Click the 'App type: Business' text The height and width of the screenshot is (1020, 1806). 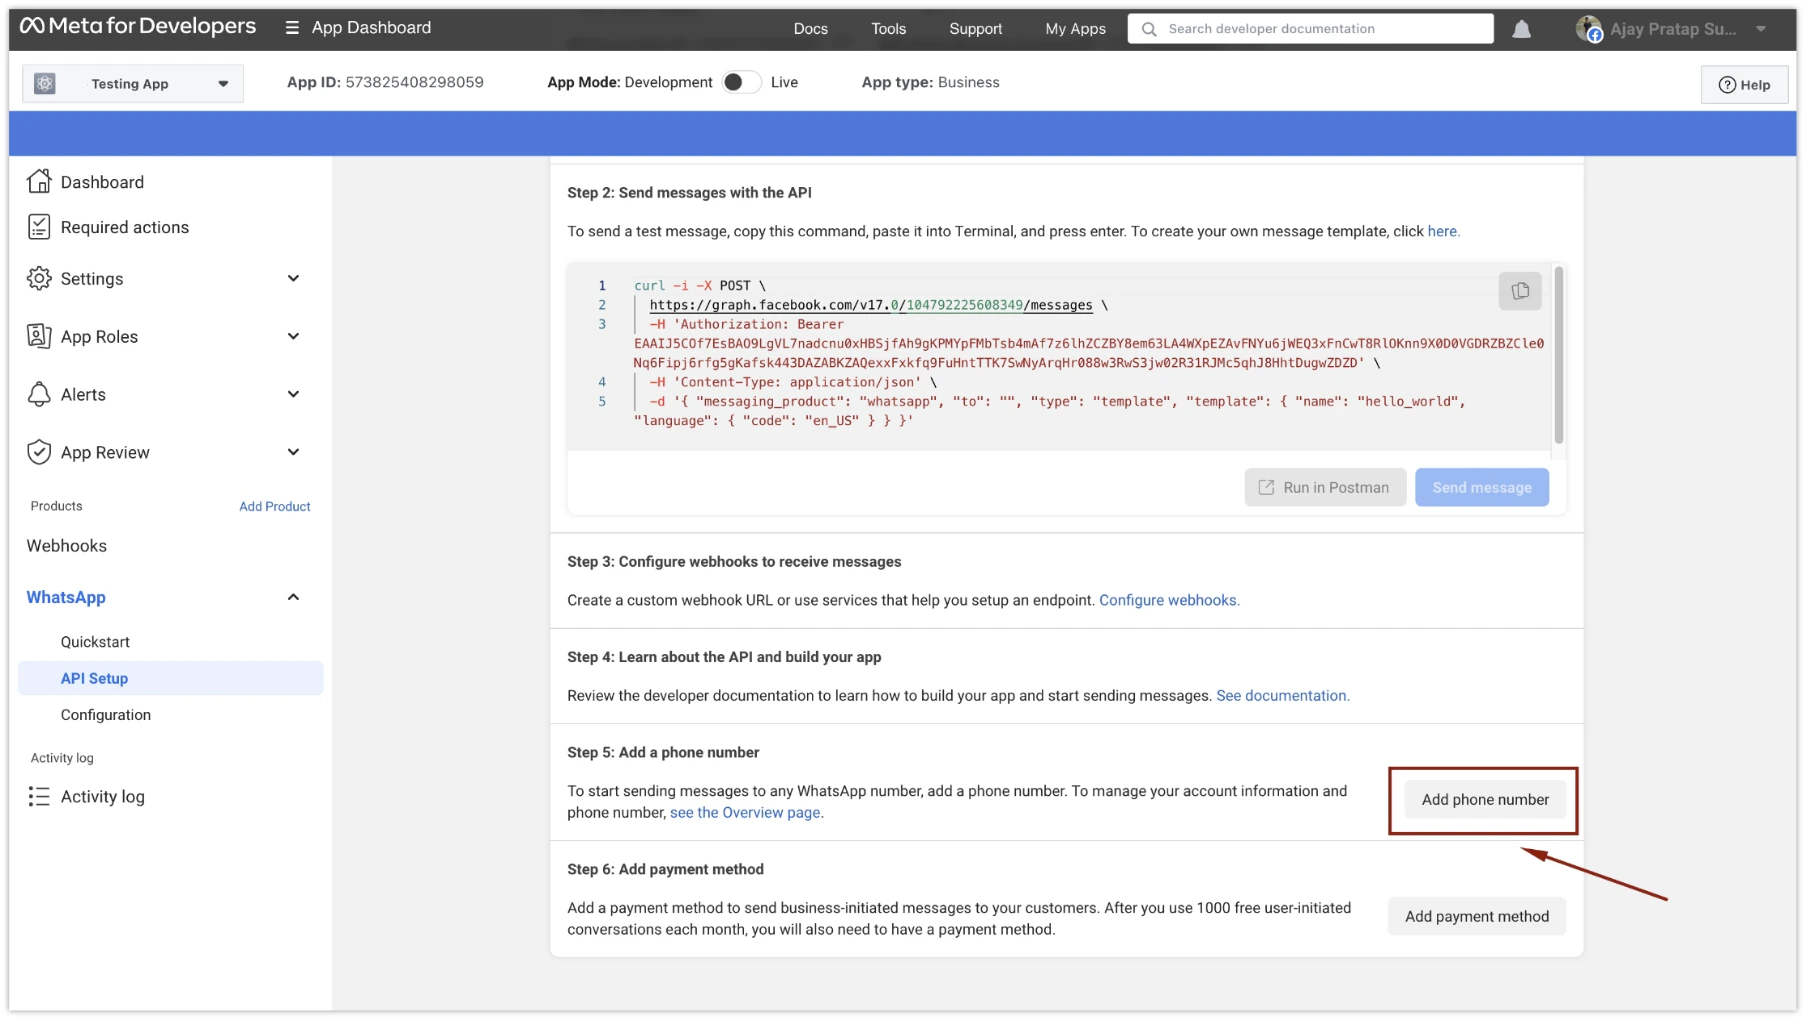(x=930, y=82)
